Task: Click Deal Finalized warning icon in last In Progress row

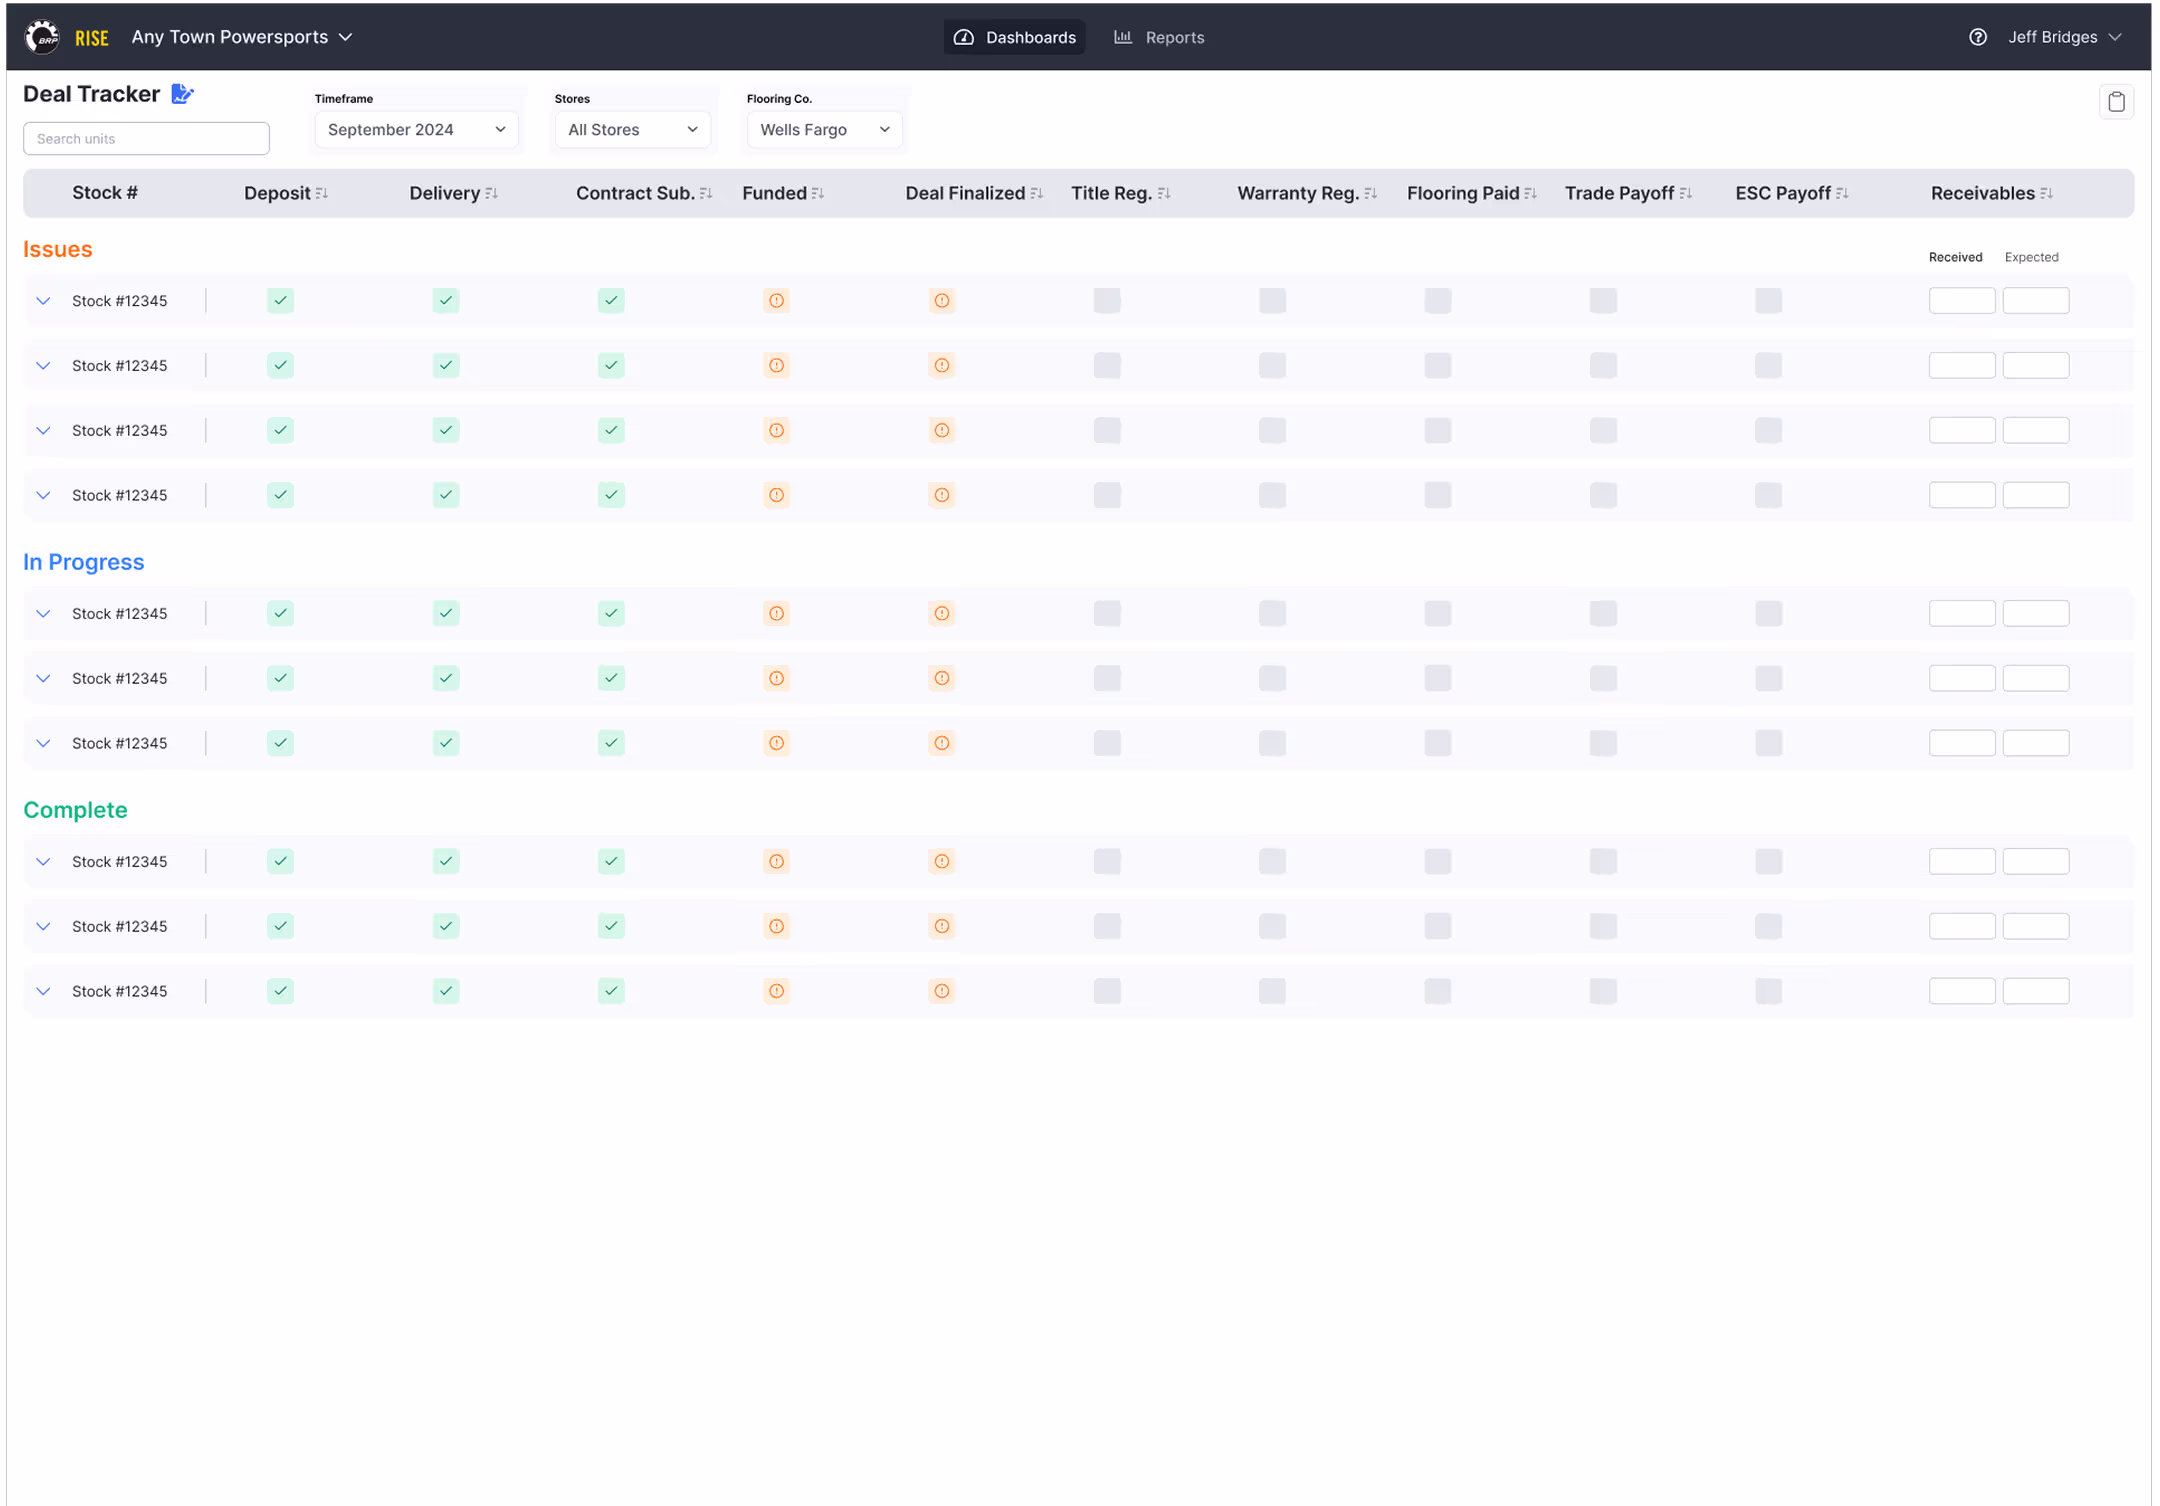Action: click(x=942, y=743)
